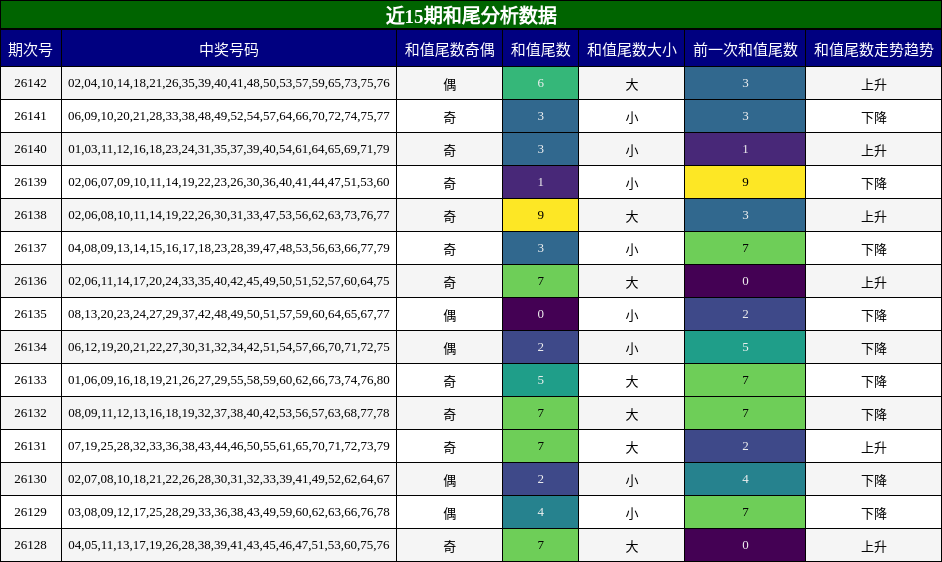Screen dimensions: 942x562
Task: Select period number 26140
Action: pos(31,149)
